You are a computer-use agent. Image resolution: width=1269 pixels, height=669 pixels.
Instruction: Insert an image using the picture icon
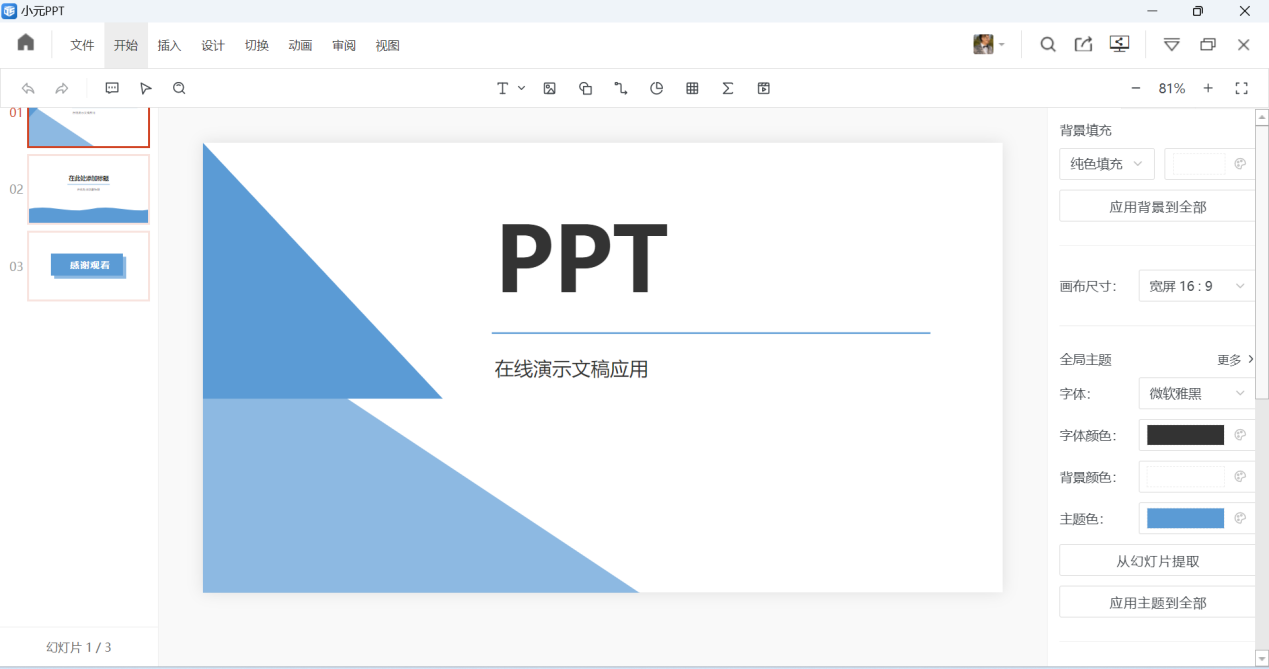(549, 88)
